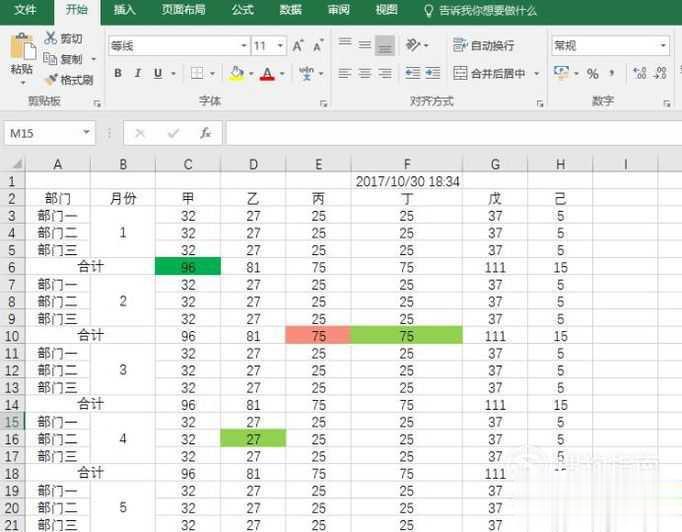Click the Copy icon
682x532 pixels.
50,59
